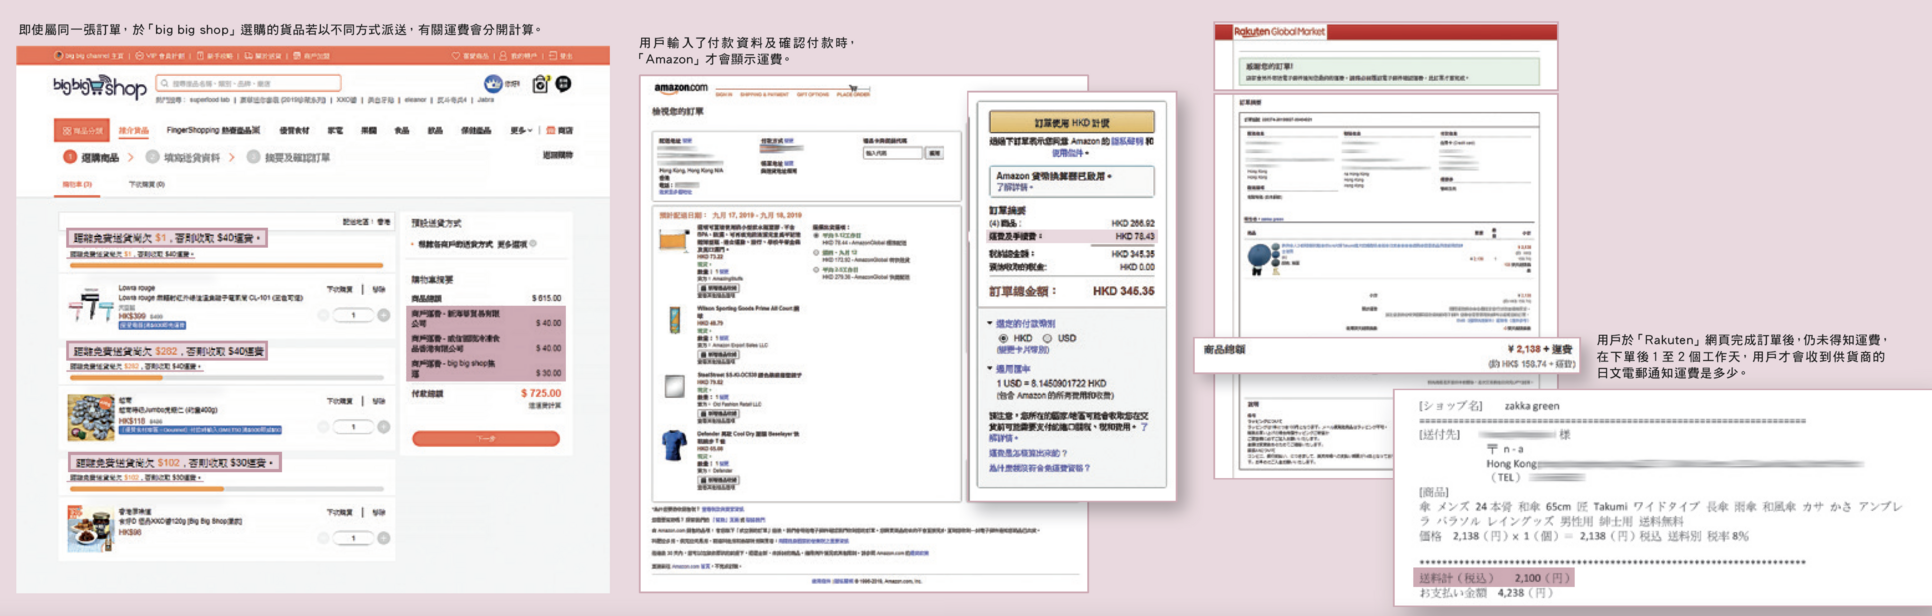This screenshot has width=1932, height=616.
Task: Open 喜愛商品 heart link in top bar
Action: click(471, 56)
